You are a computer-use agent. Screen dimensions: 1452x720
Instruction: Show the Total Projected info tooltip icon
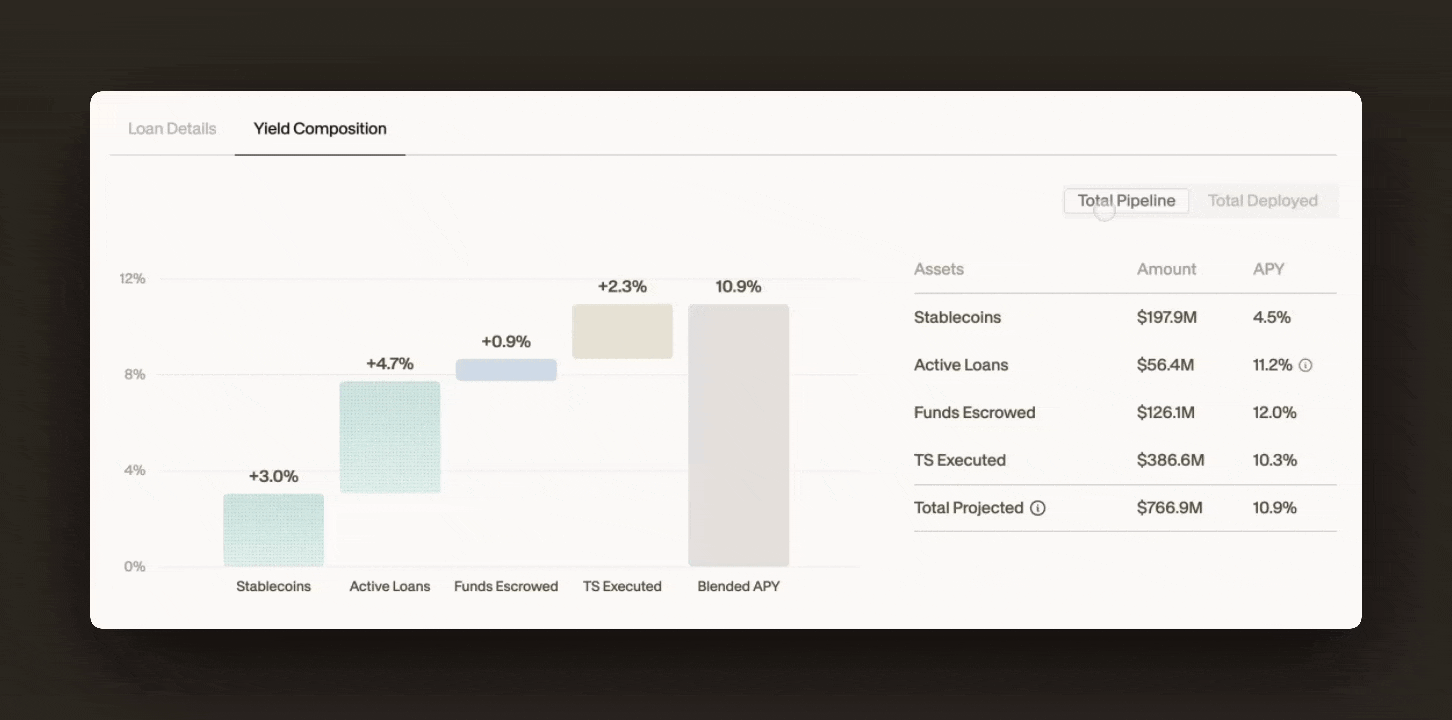(x=1038, y=508)
